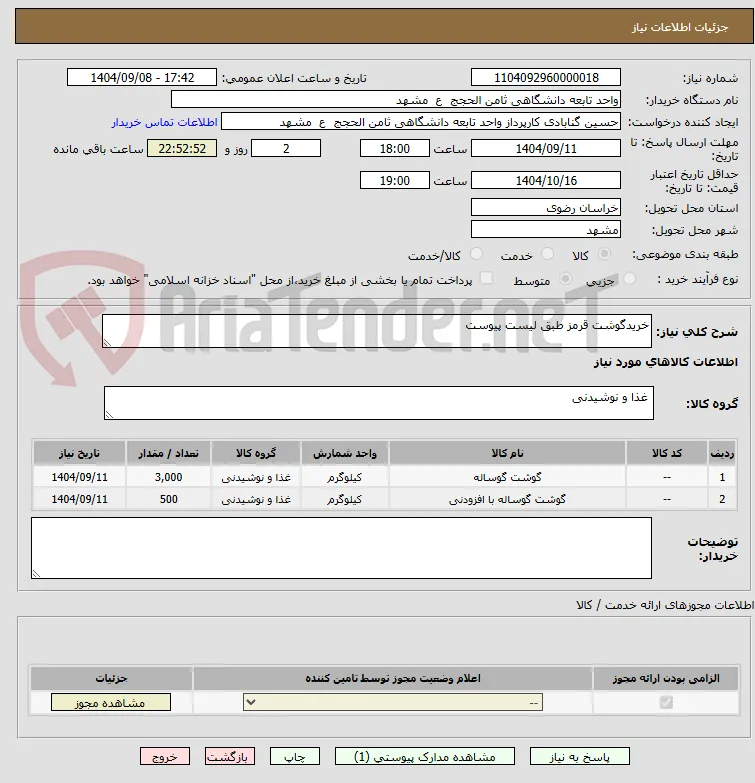Click the نام کالا column header
Image resolution: width=755 pixels, height=783 pixels.
click(507, 453)
